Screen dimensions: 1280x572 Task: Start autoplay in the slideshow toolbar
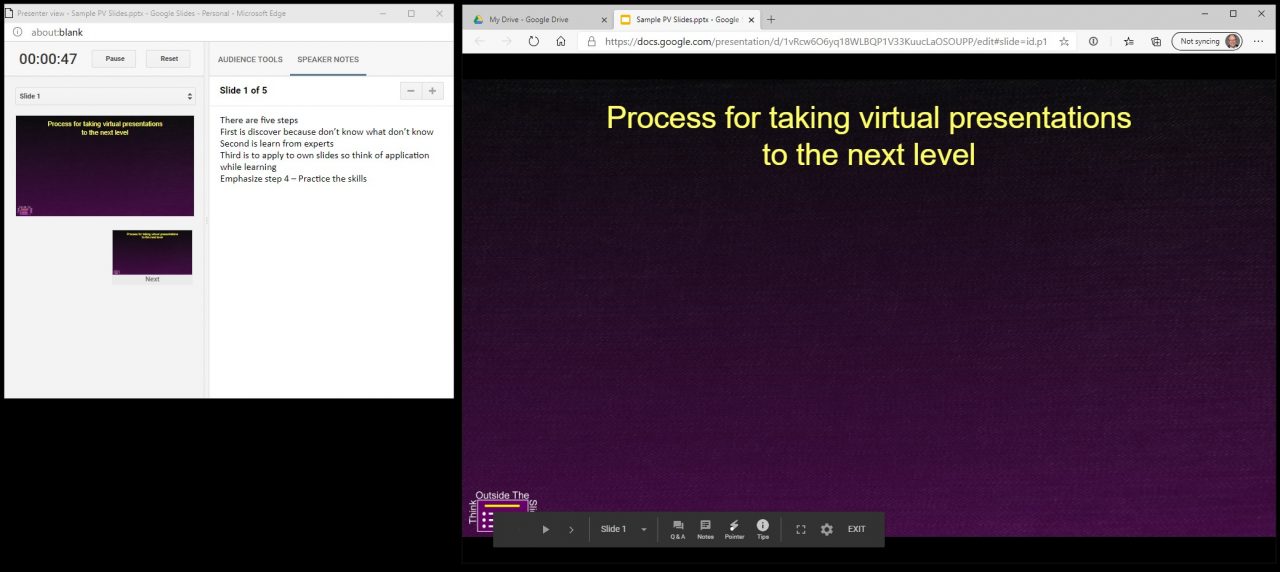(x=546, y=529)
